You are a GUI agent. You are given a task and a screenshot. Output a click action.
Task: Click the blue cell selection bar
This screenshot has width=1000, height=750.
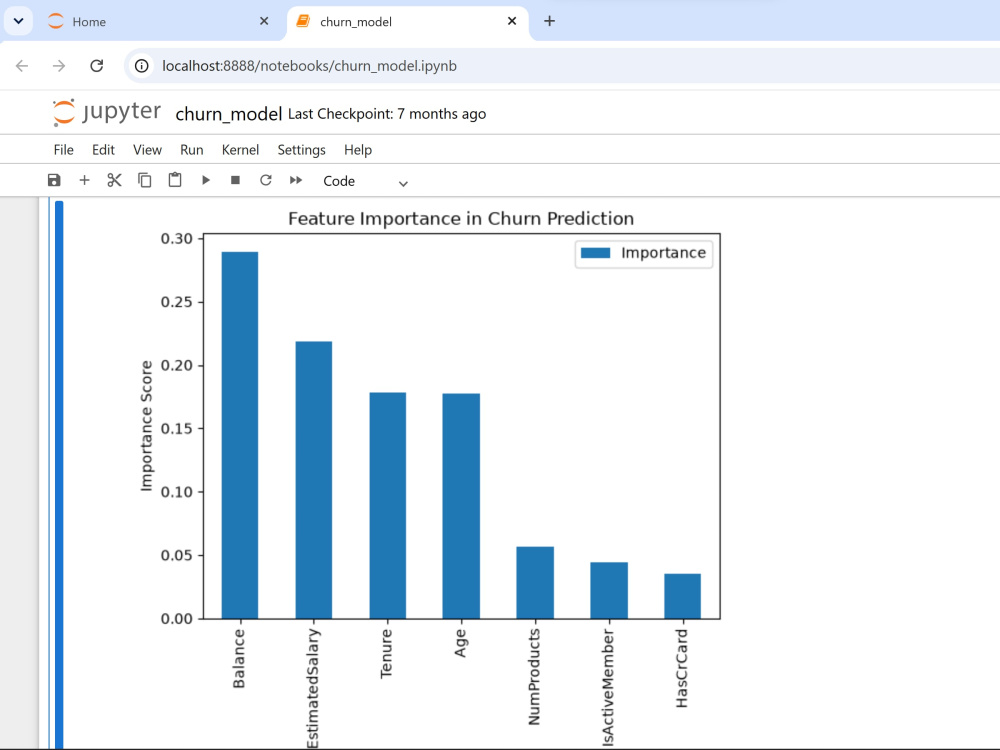(x=59, y=474)
